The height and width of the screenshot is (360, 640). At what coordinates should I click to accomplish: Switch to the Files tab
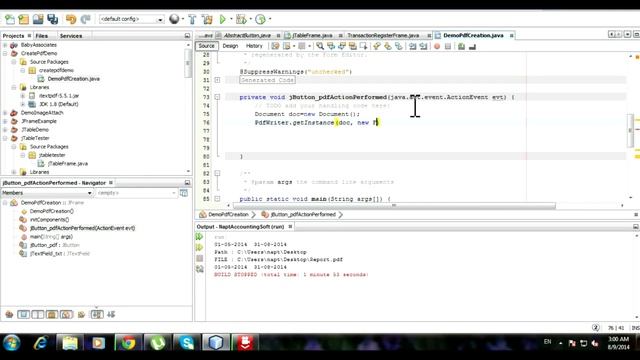pos(42,36)
